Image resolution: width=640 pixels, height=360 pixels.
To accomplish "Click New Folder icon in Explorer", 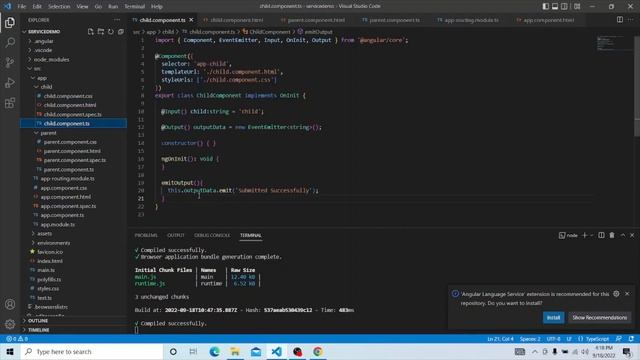I will (x=101, y=31).
